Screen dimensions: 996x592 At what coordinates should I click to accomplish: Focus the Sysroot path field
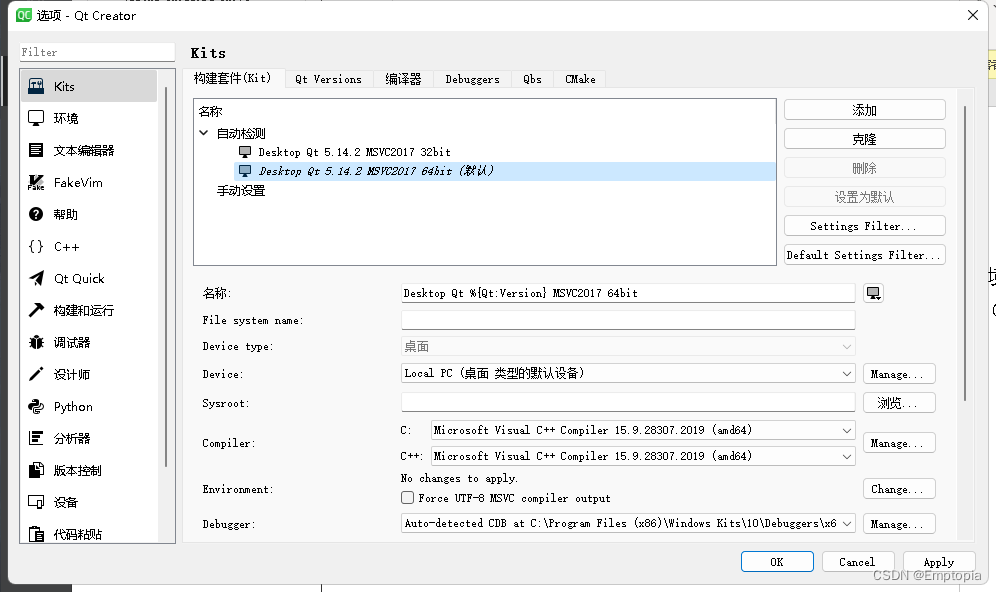(628, 402)
